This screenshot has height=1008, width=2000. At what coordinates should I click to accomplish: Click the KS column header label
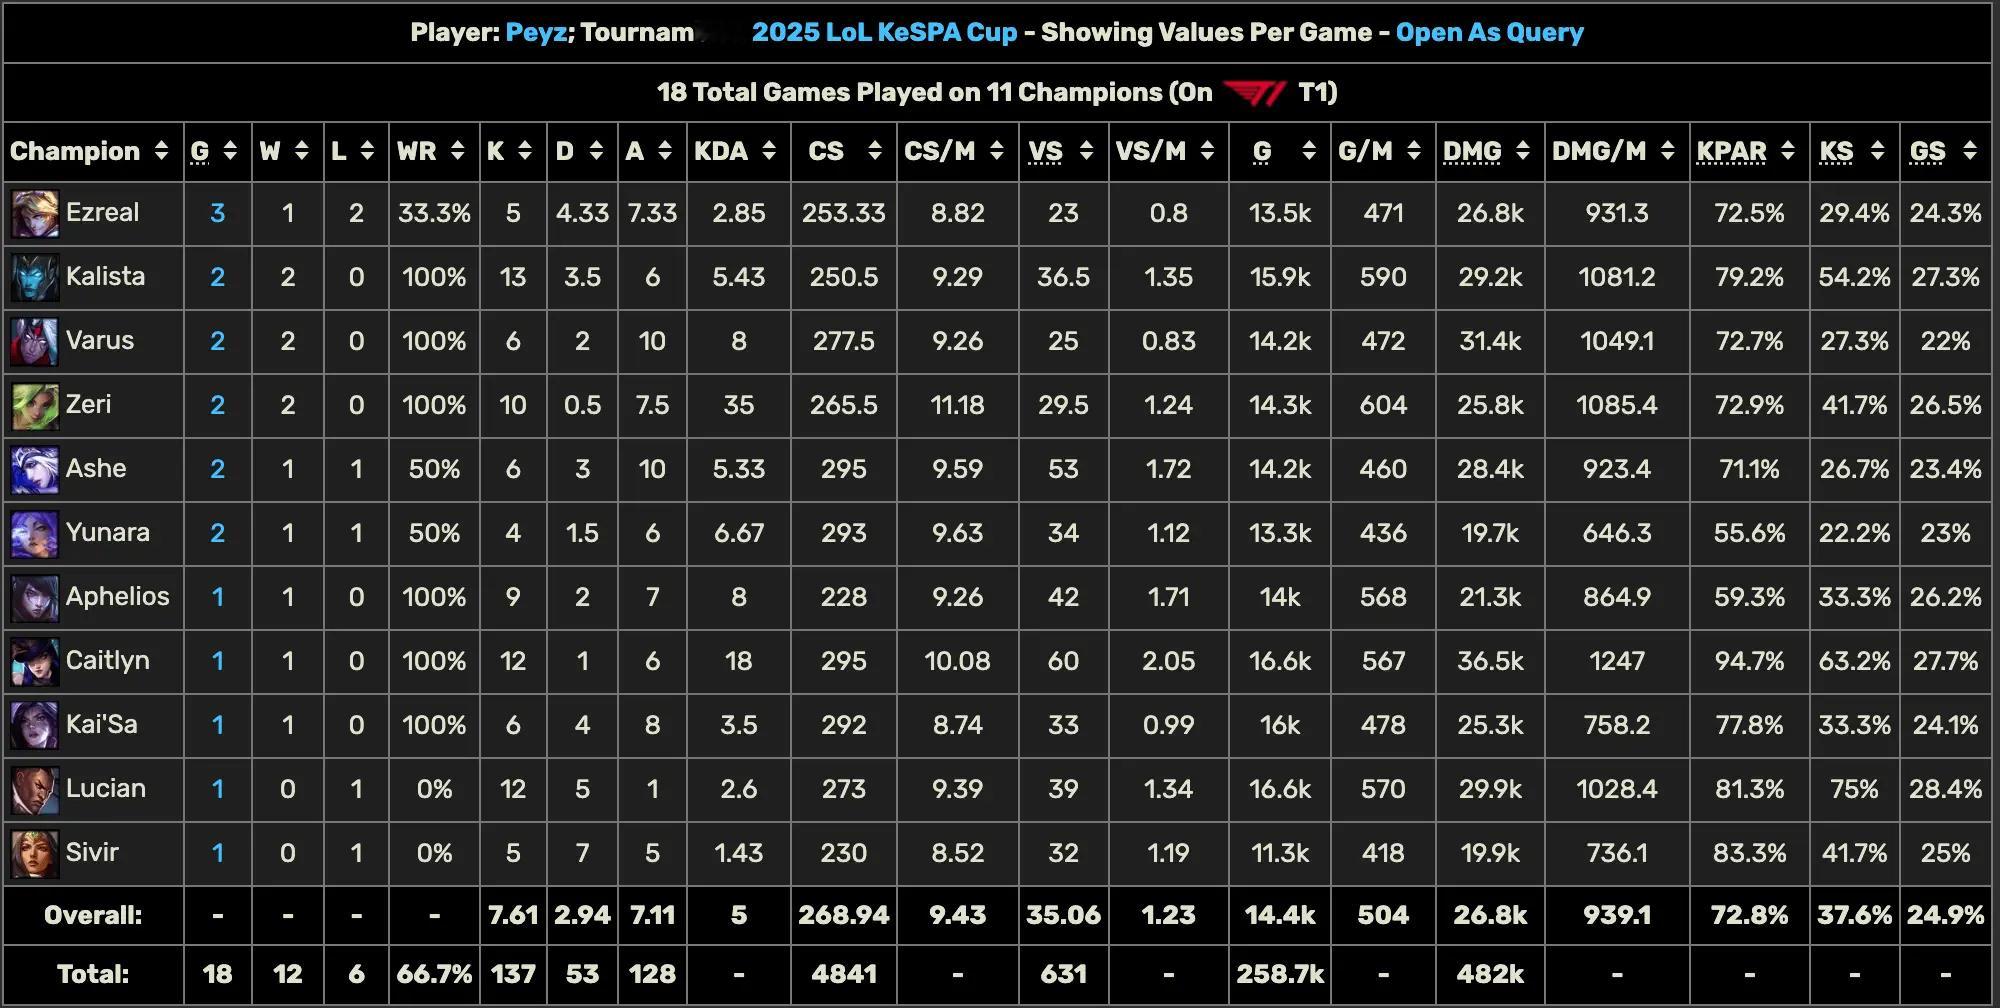(1836, 151)
